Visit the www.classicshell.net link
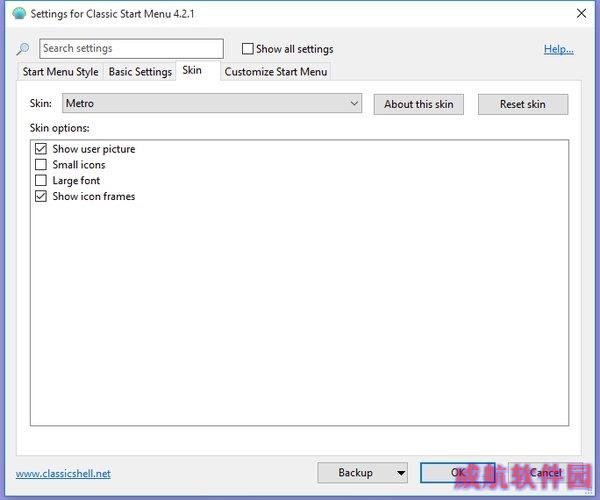The image size is (600, 500). pyautogui.click(x=63, y=474)
